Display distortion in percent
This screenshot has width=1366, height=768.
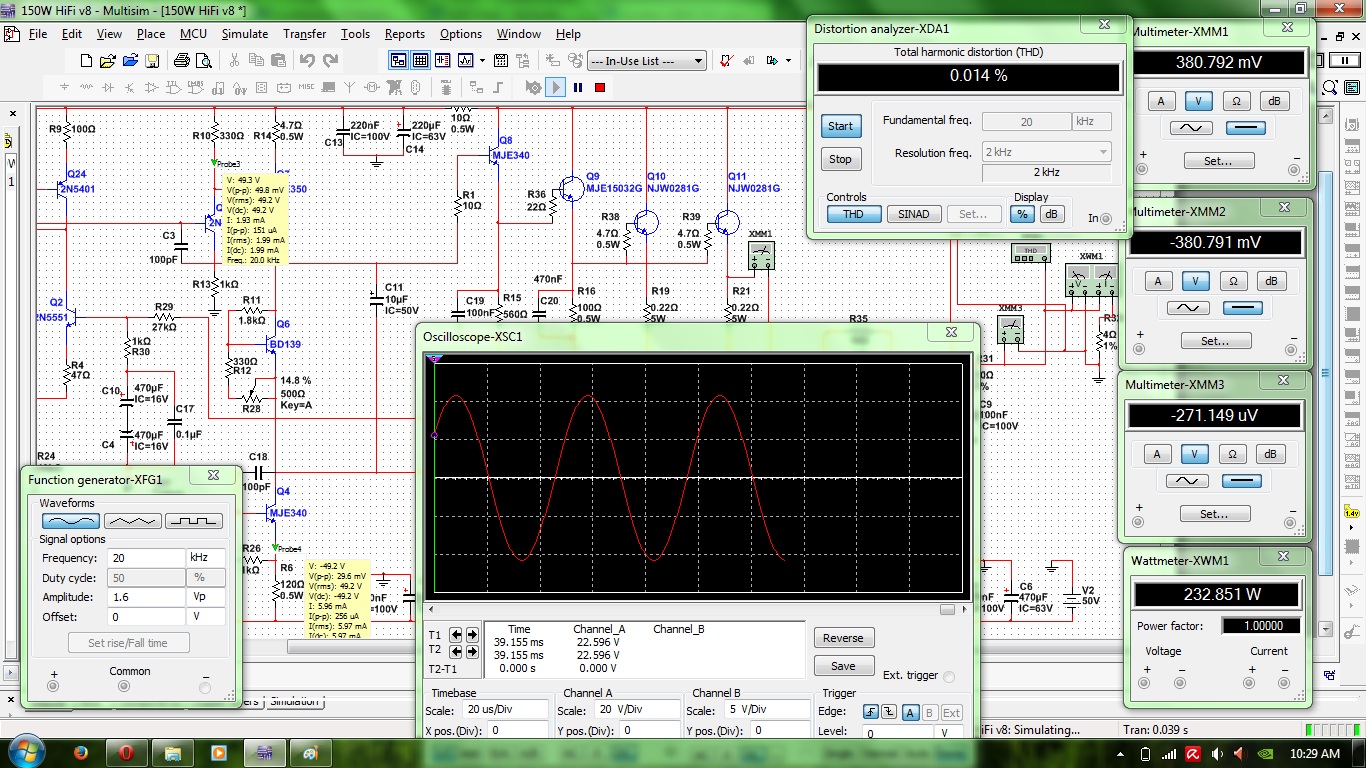1022,214
